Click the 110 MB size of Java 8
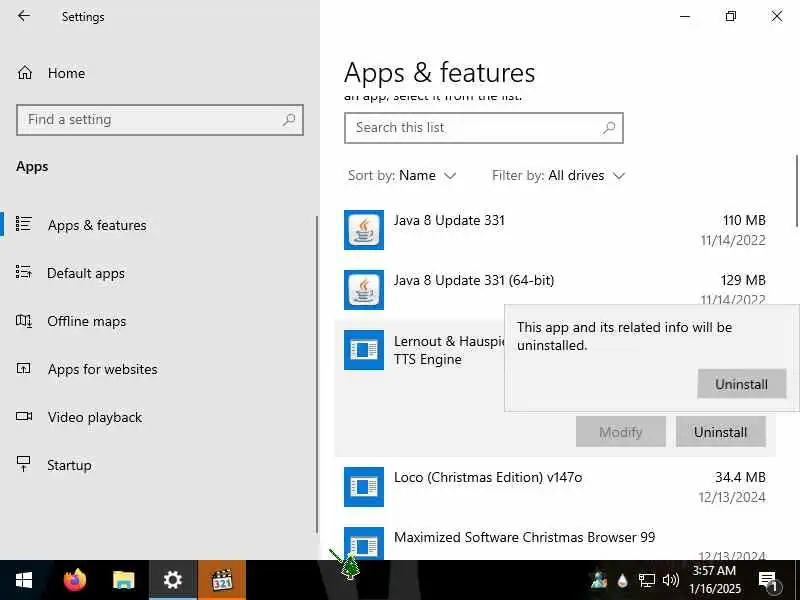The height and width of the screenshot is (600, 800). 744,220
